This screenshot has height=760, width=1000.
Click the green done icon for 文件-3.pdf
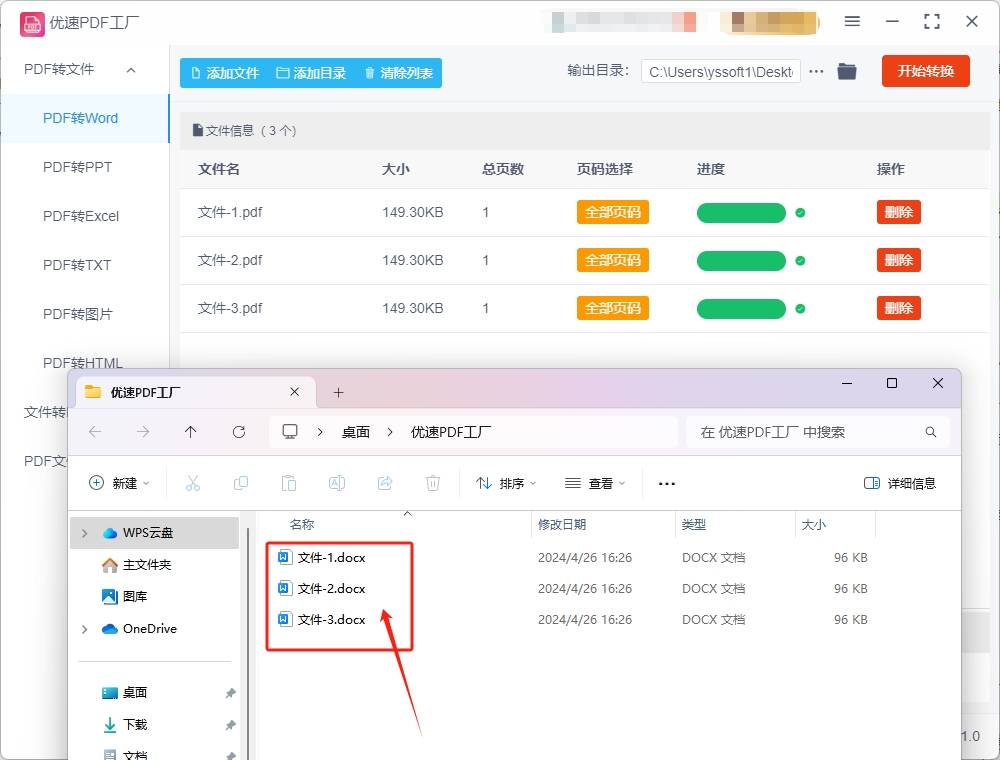tap(800, 309)
